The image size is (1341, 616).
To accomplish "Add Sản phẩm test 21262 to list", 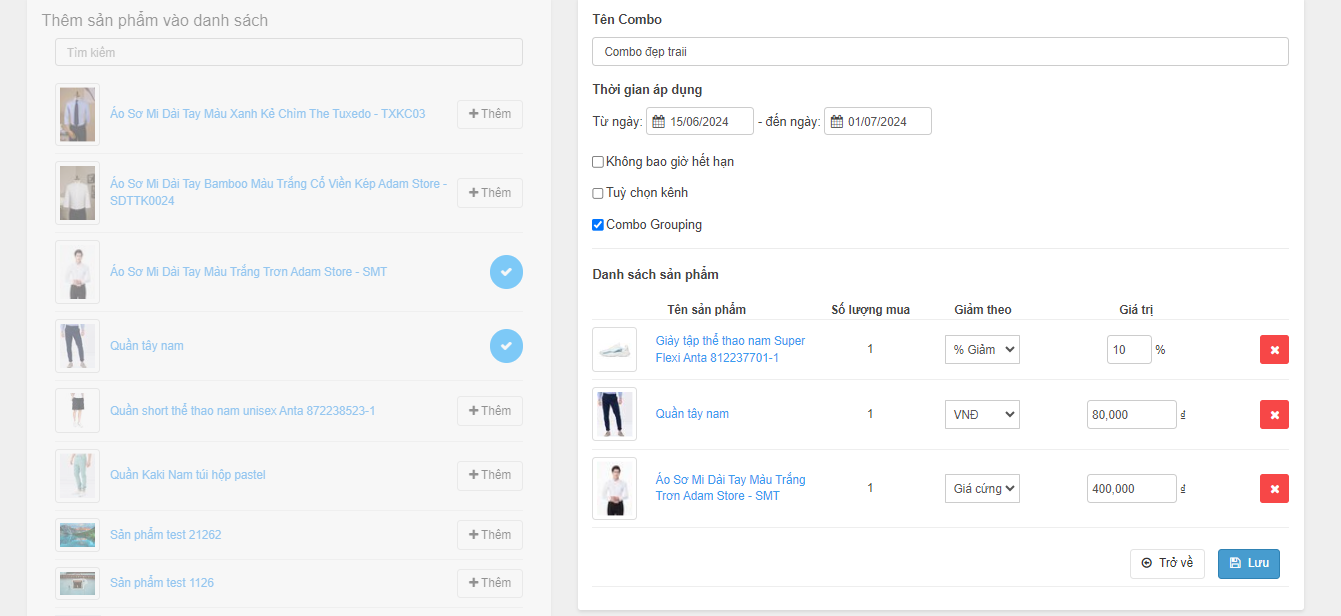I will (x=489, y=535).
